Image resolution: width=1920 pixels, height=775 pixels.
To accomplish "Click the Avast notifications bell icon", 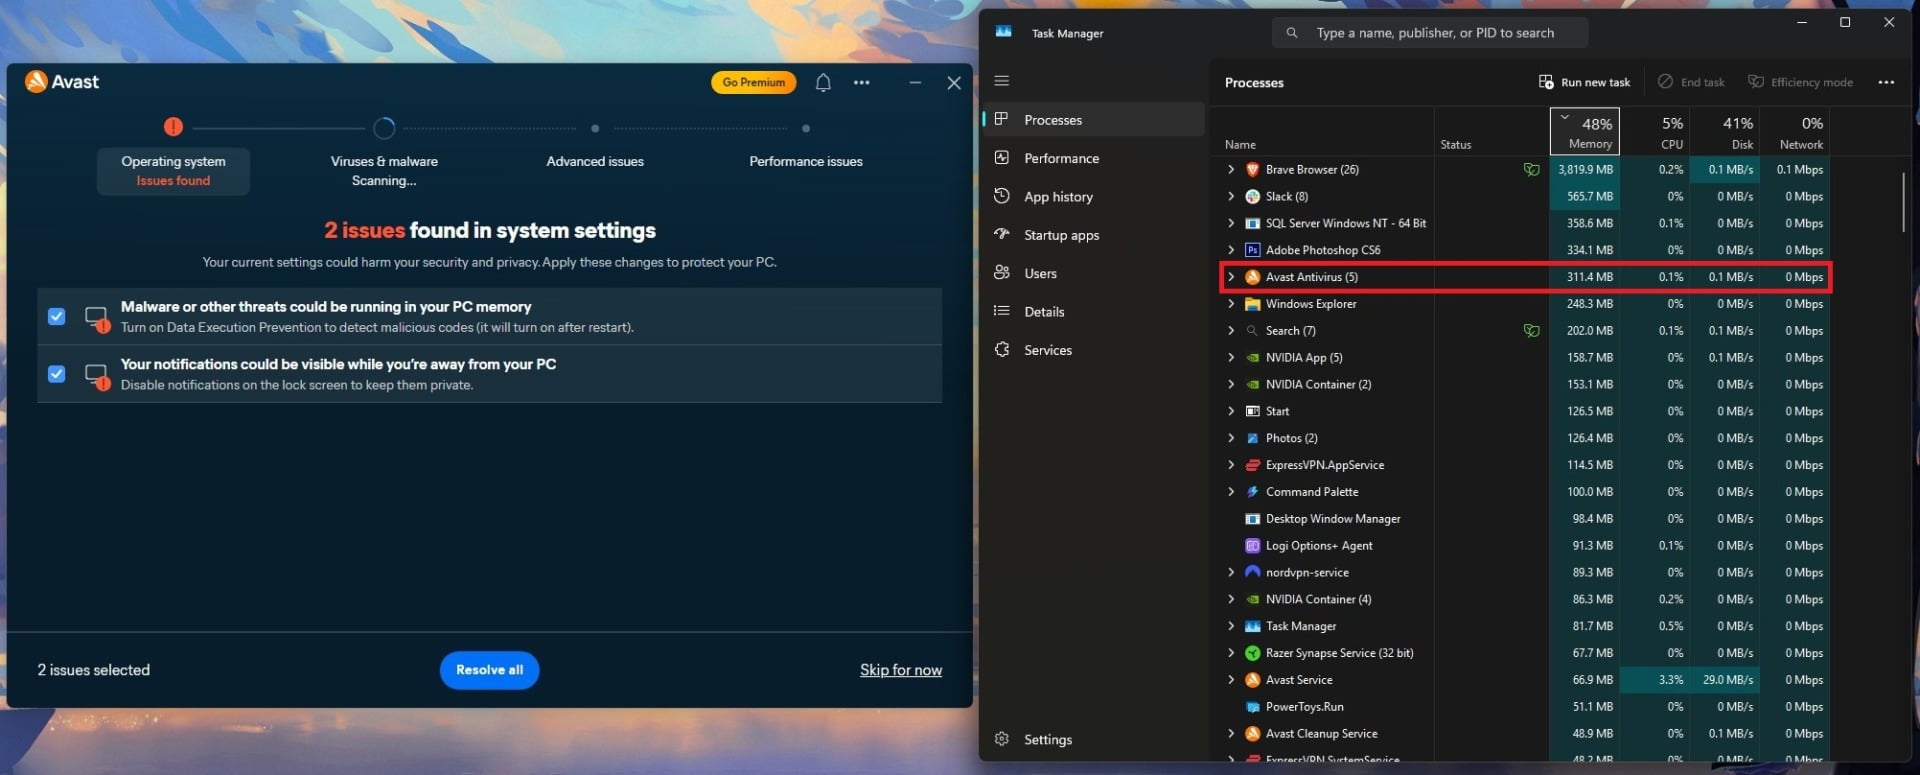I will pyautogui.click(x=823, y=83).
